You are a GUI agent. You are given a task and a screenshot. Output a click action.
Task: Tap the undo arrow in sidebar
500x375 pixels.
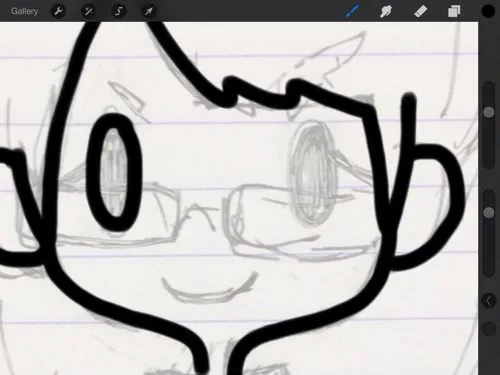[489, 301]
